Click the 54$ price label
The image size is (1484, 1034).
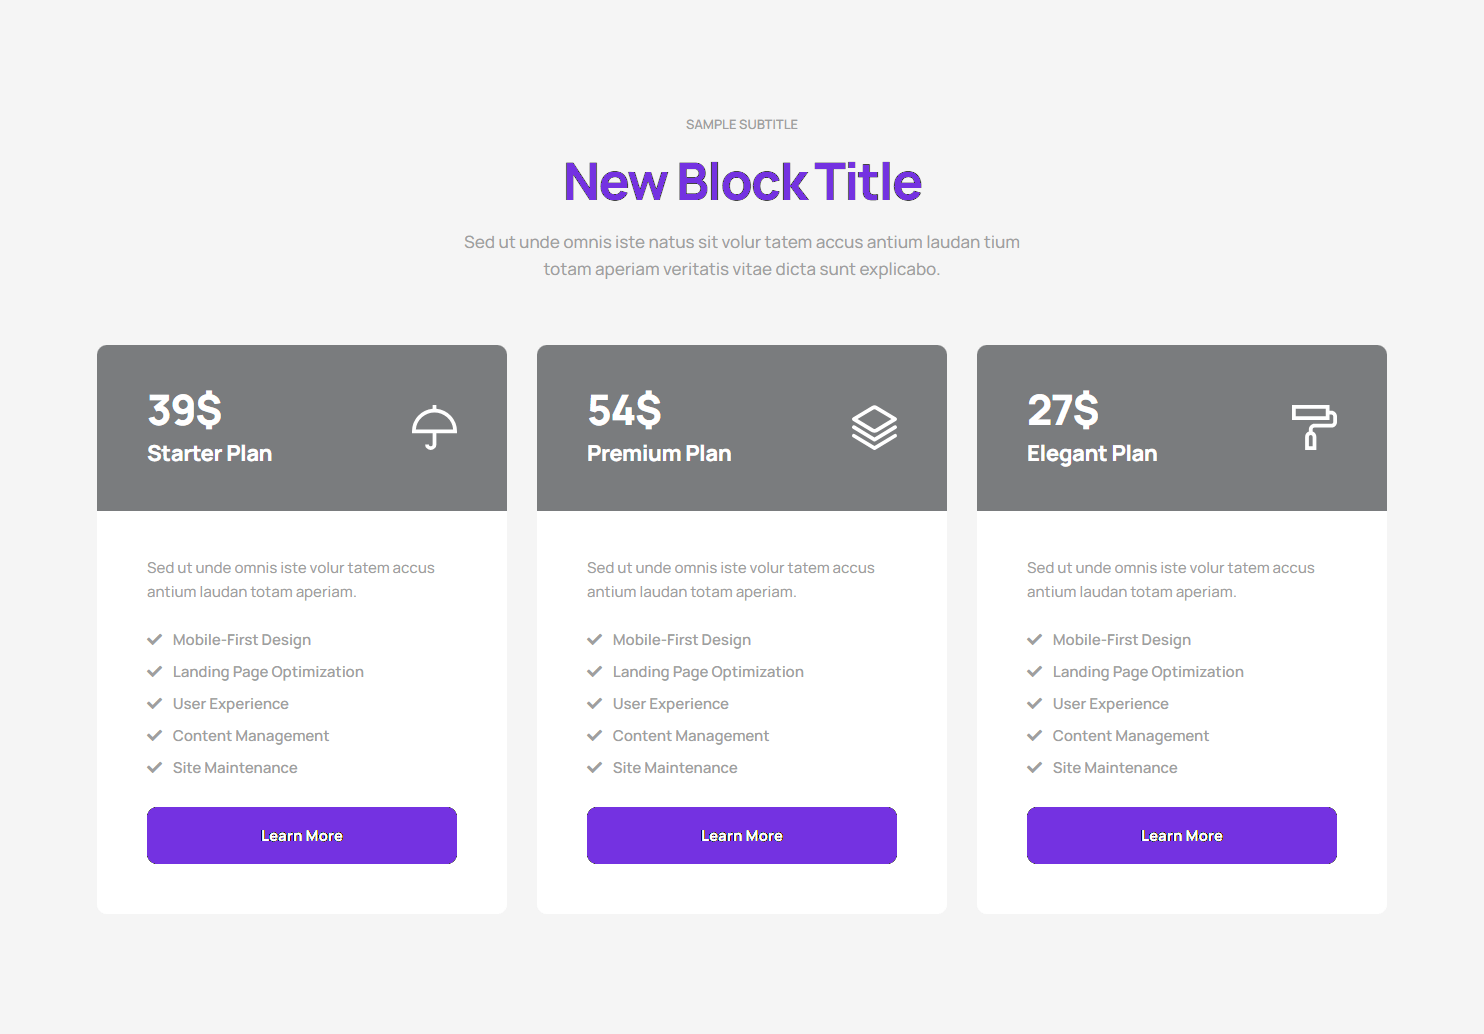point(625,410)
